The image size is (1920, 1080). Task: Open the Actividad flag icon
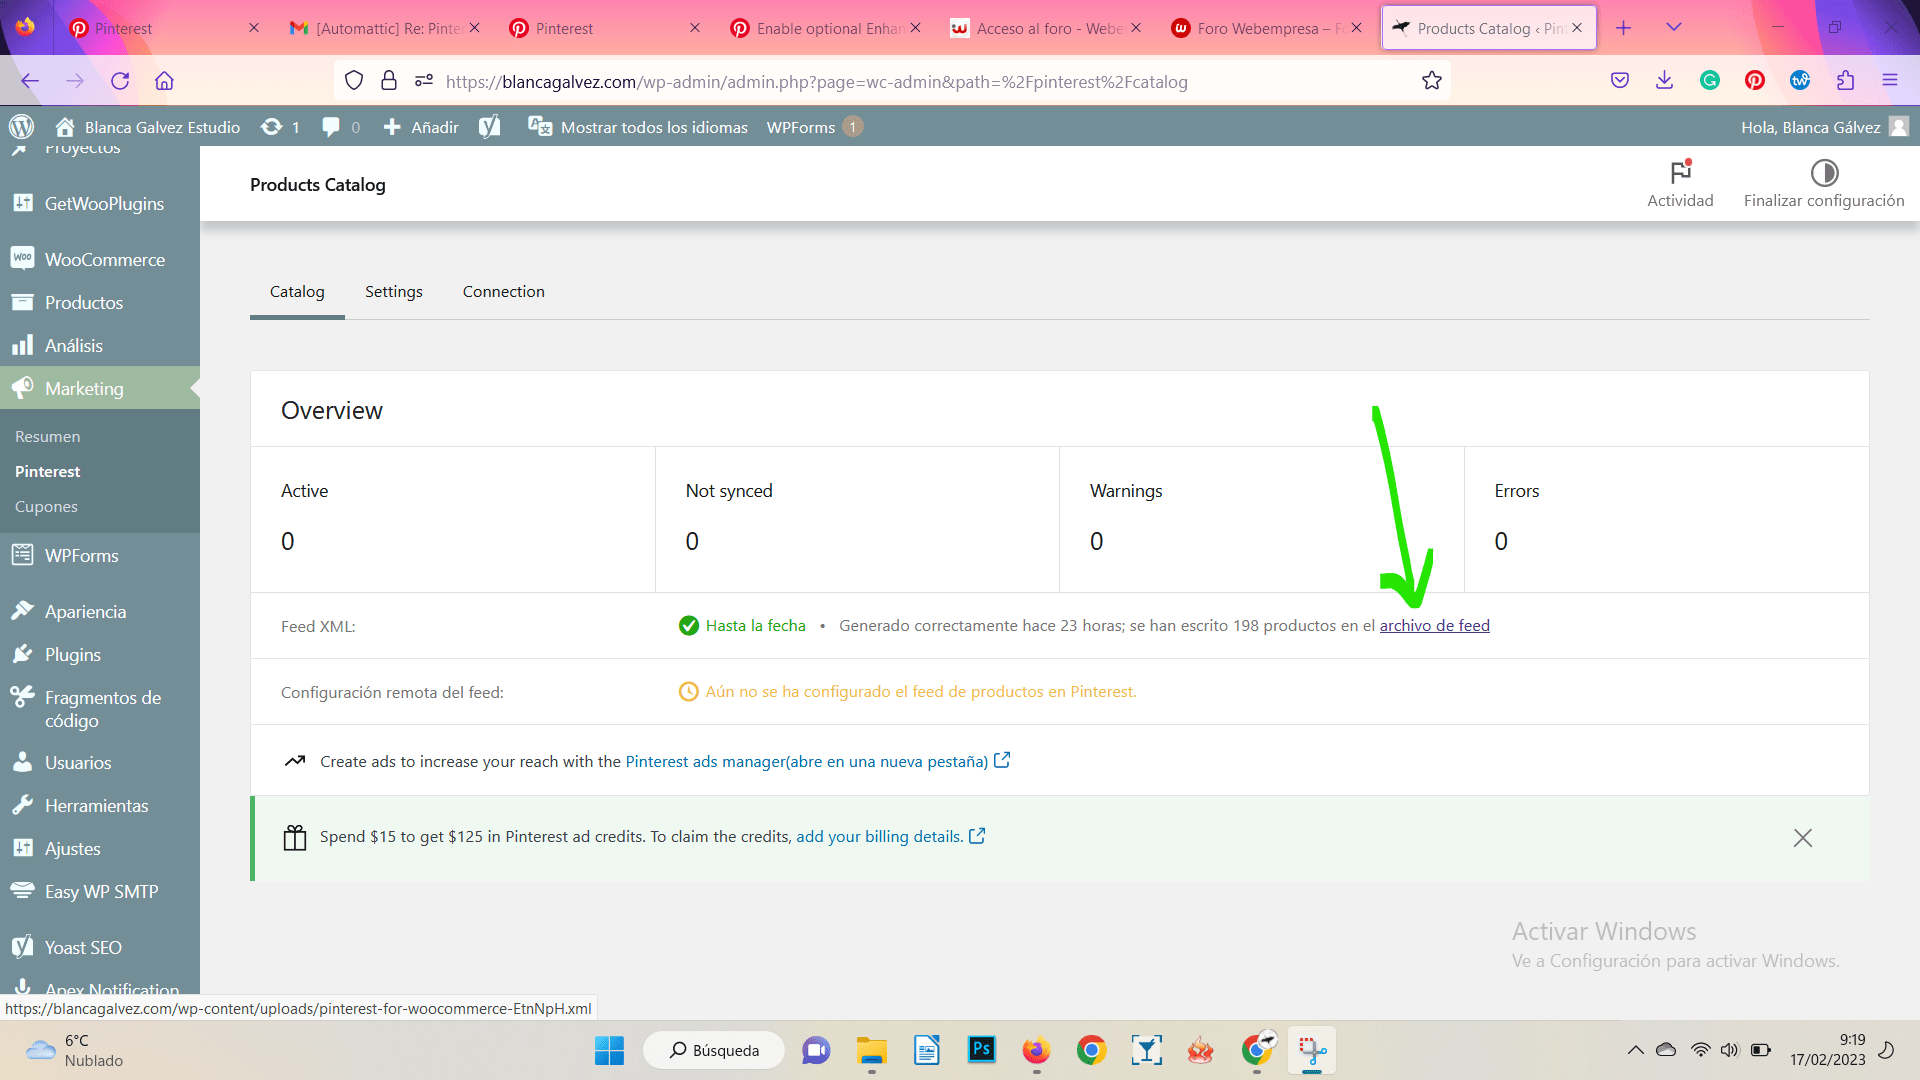click(1680, 172)
